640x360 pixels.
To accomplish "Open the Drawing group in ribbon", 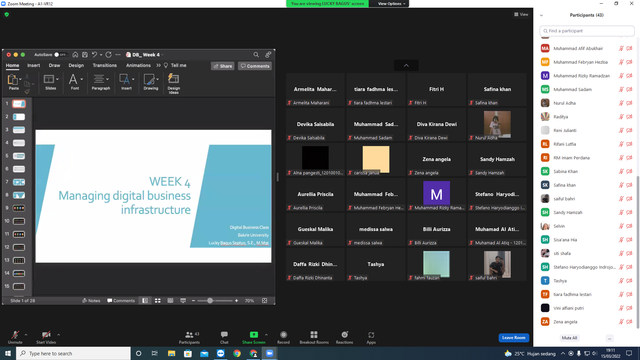I will (151, 82).
